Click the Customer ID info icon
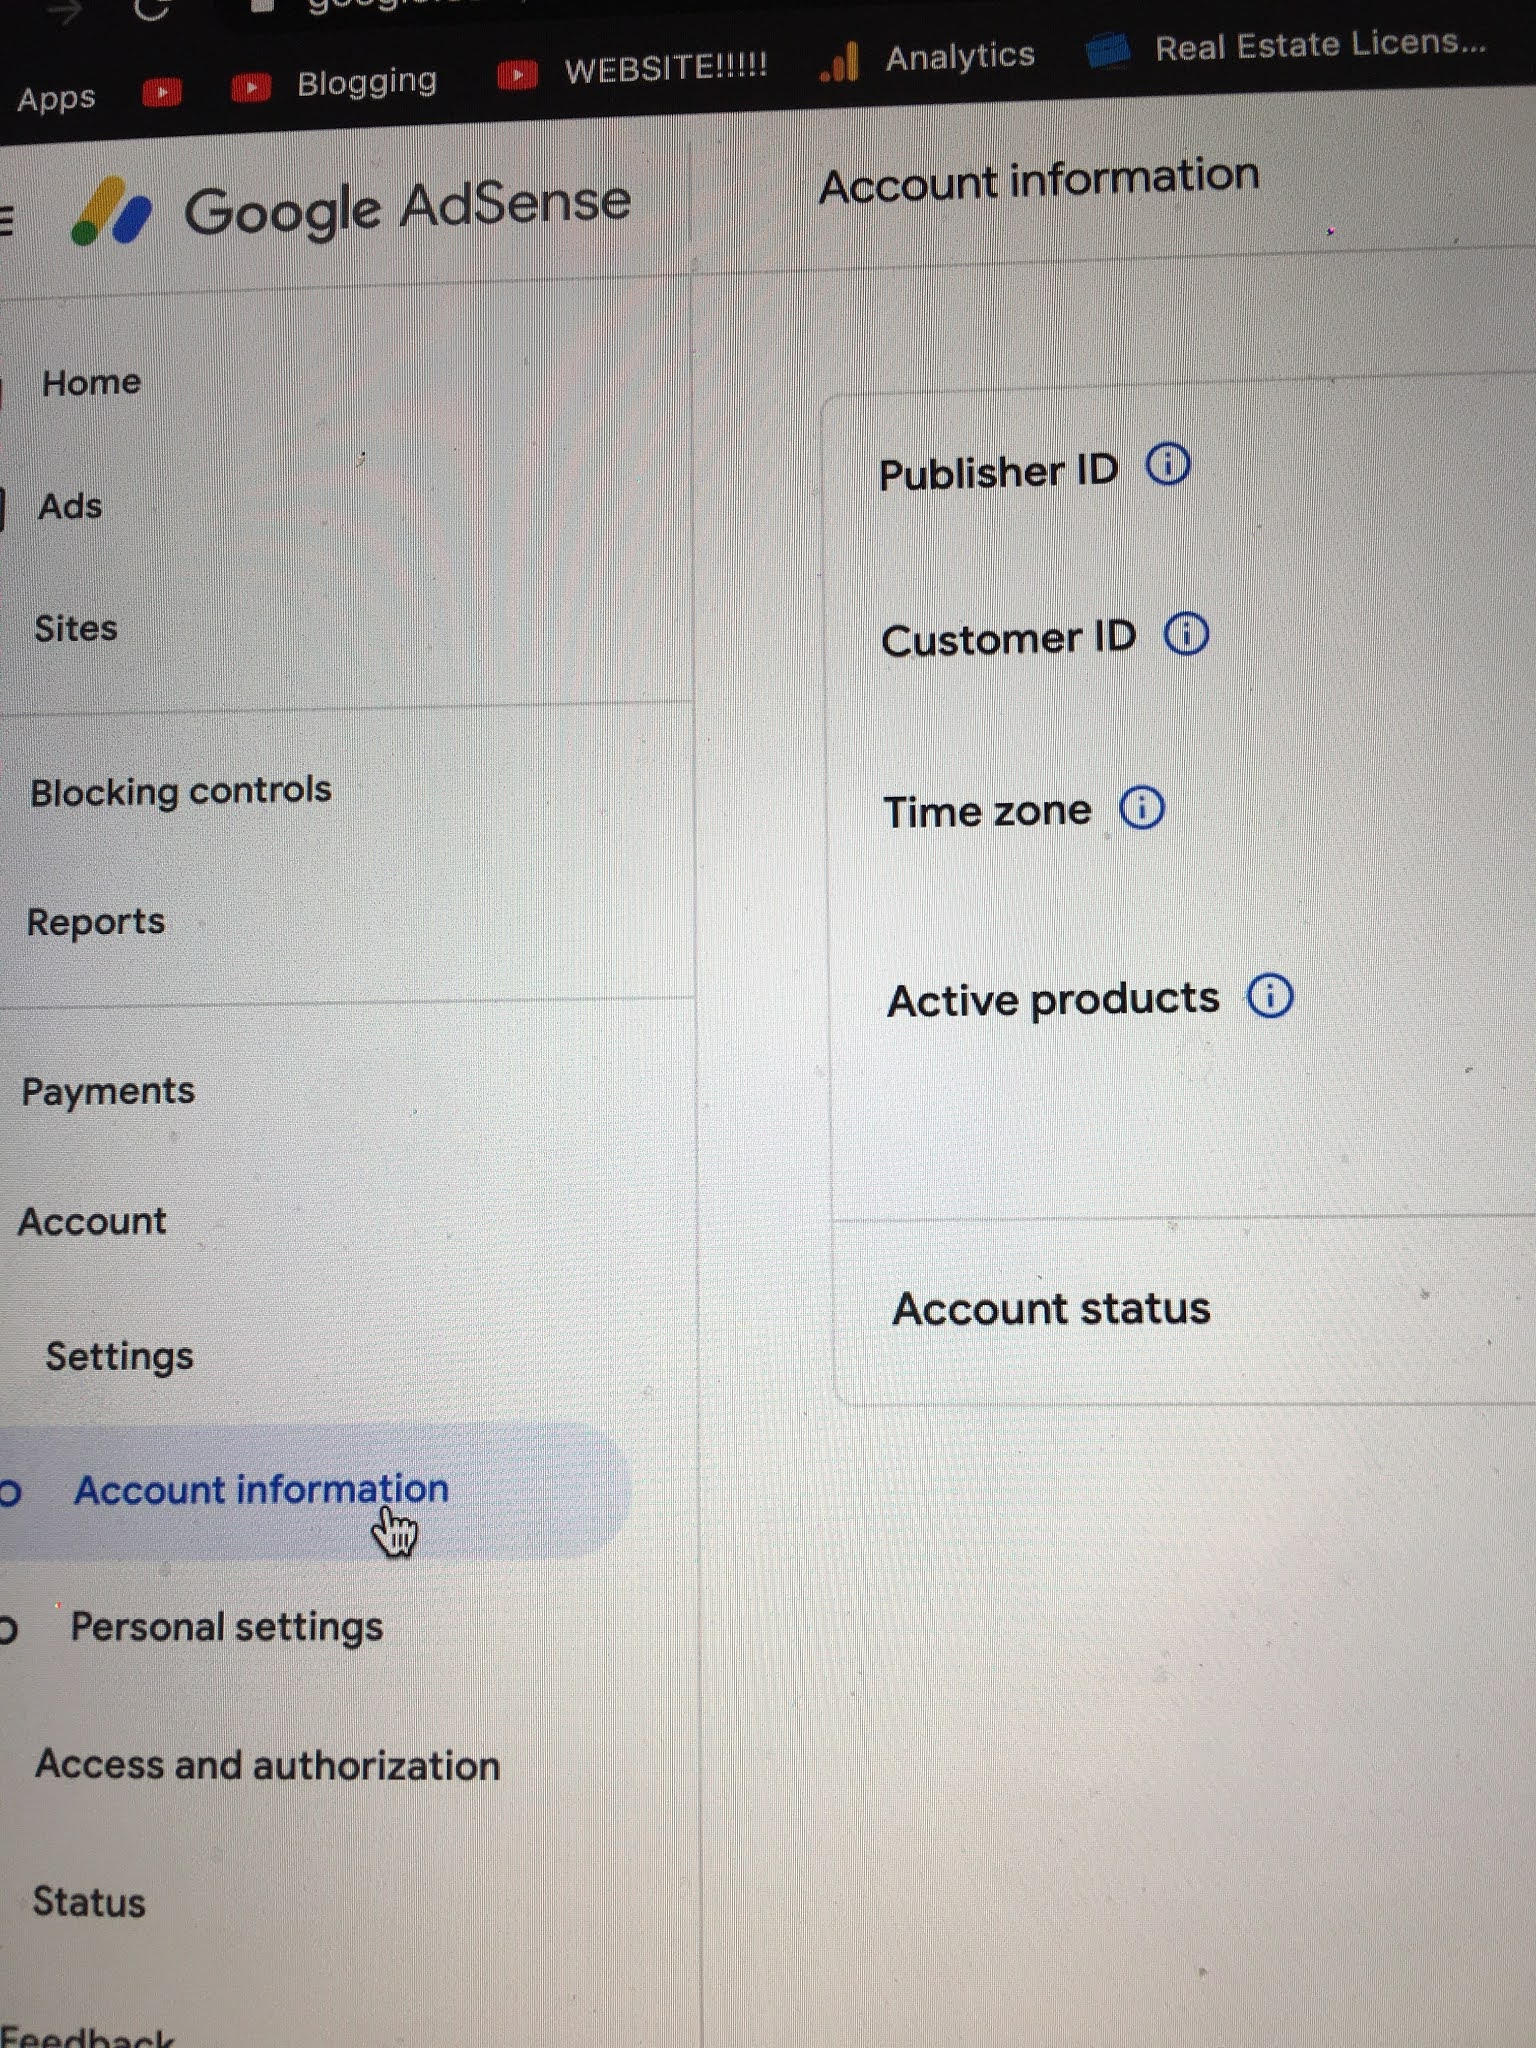This screenshot has width=1536, height=2048. pos(1186,633)
